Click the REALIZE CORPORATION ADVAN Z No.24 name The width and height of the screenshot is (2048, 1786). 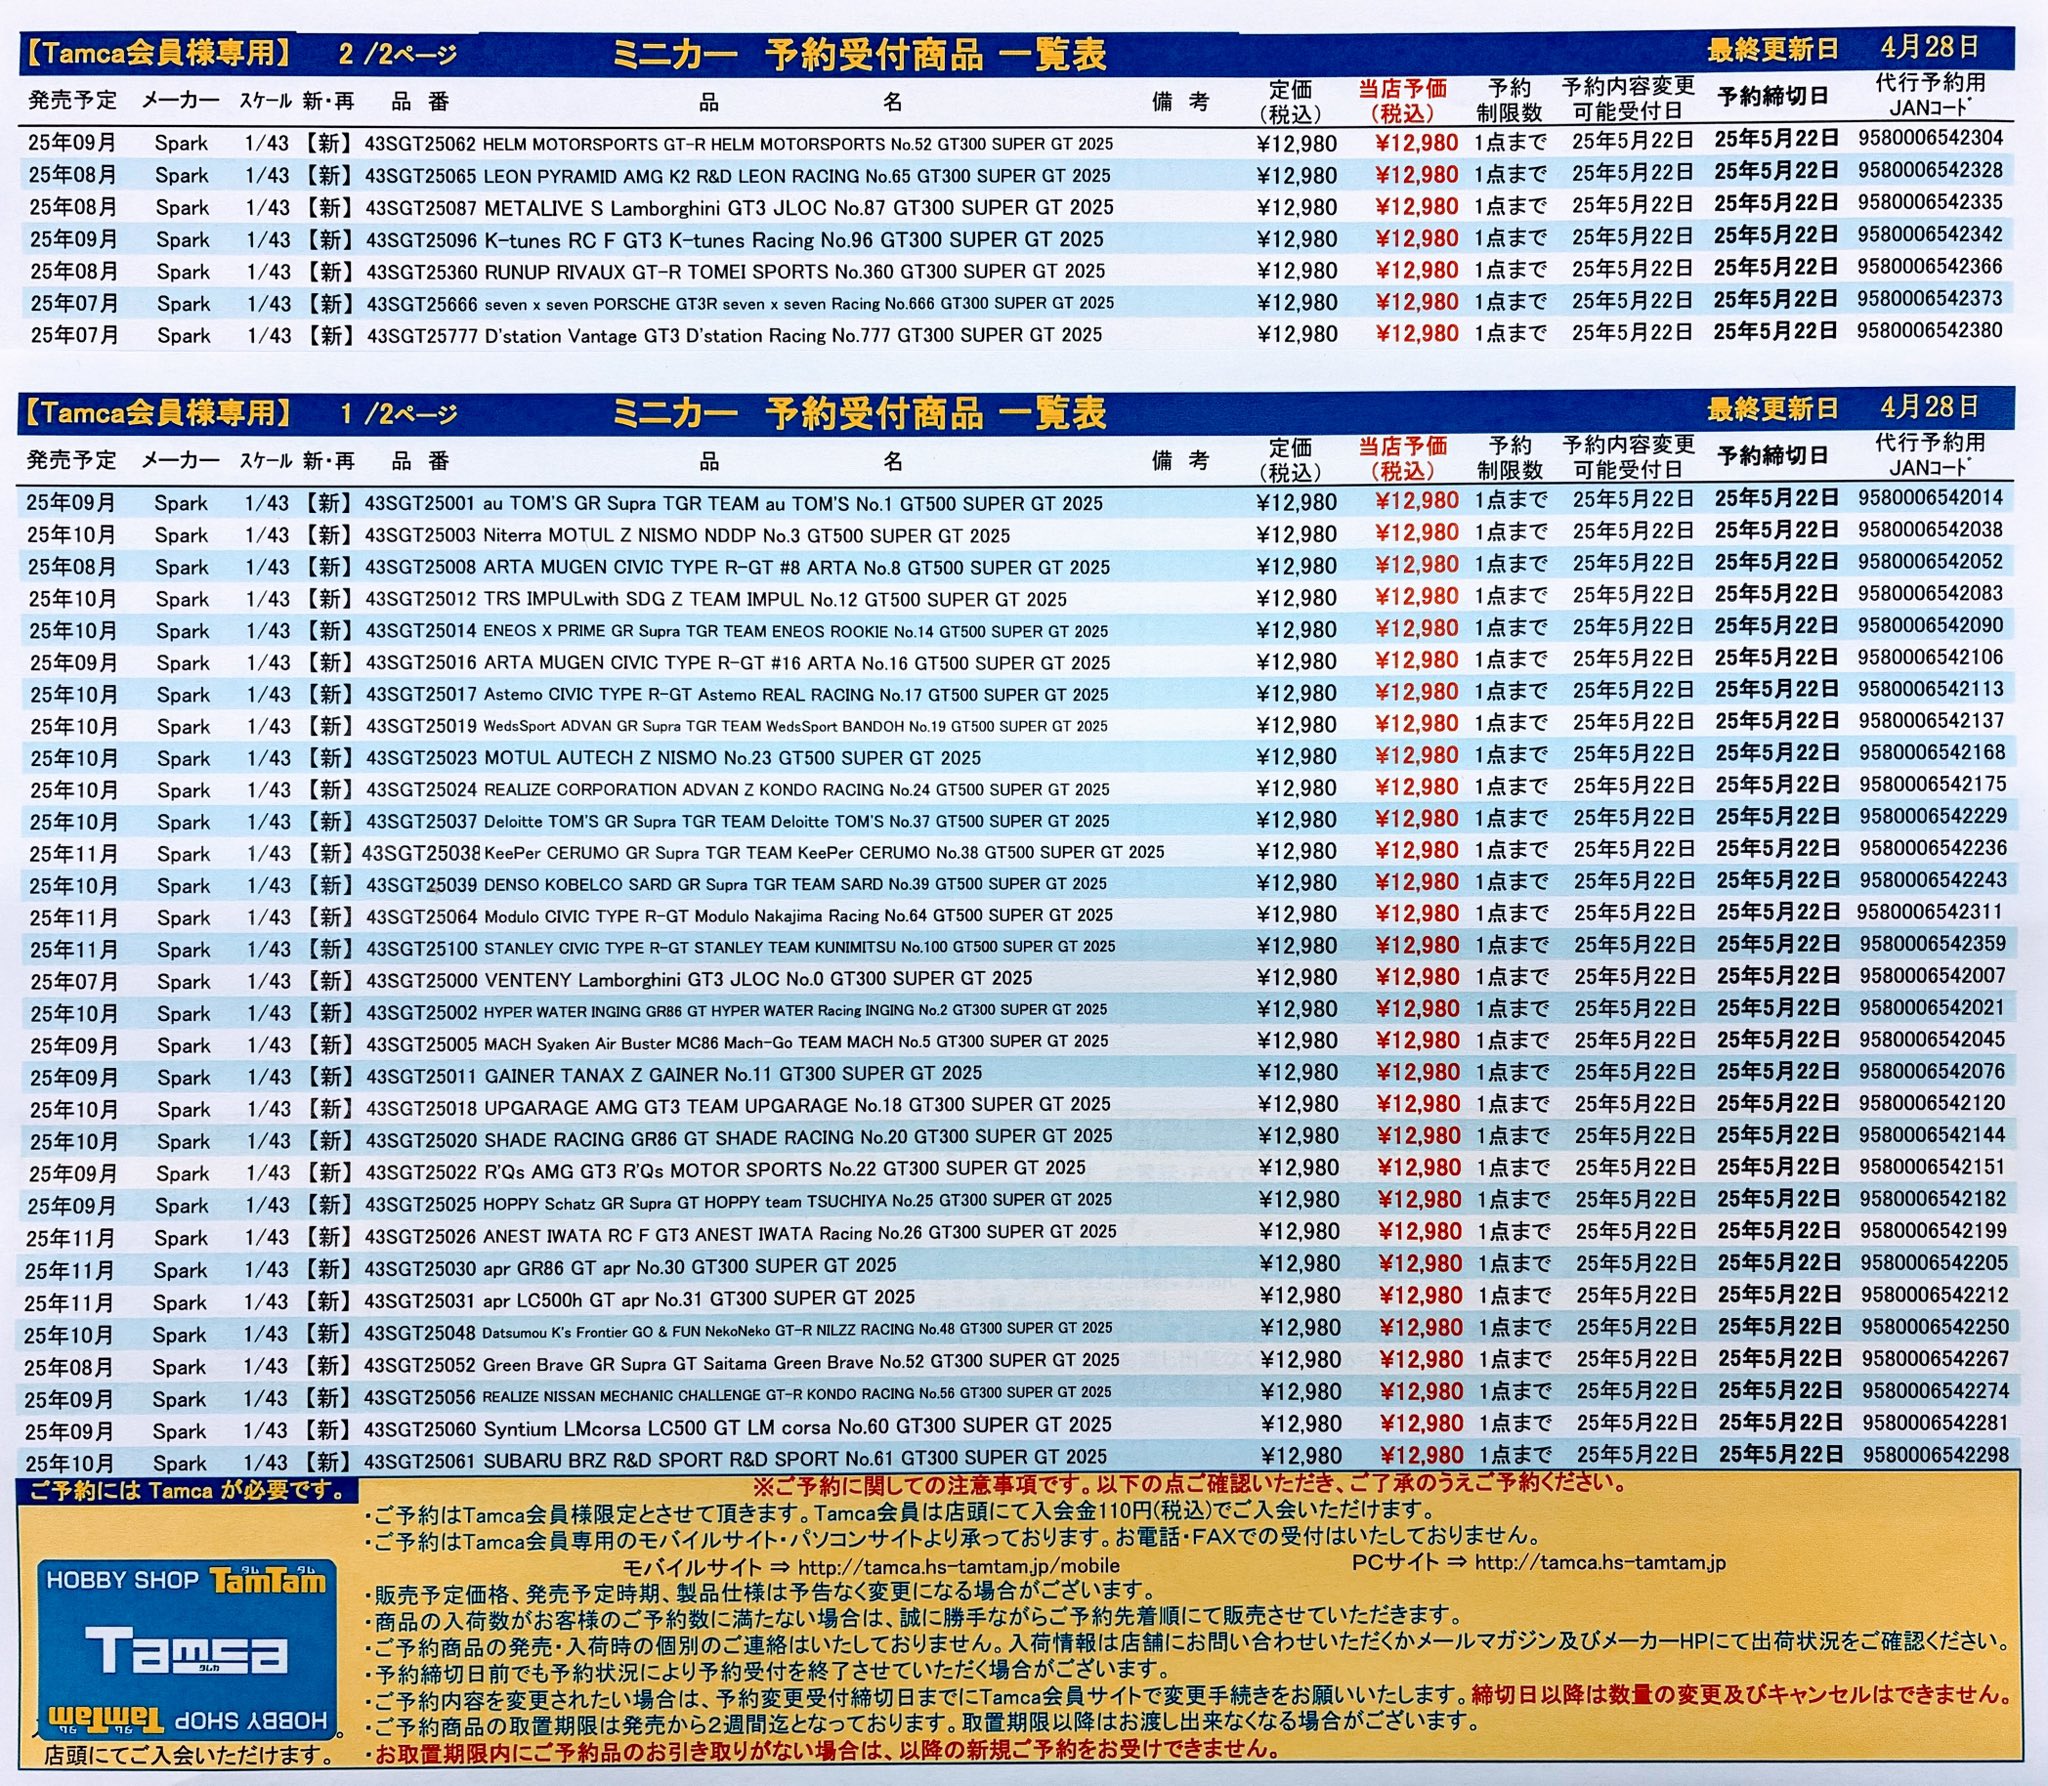pos(797,790)
